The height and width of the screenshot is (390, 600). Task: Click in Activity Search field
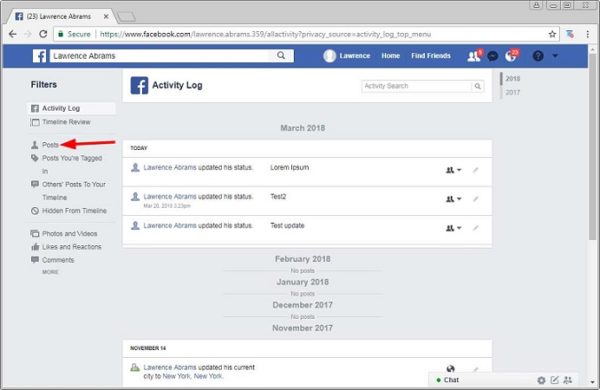coord(416,86)
